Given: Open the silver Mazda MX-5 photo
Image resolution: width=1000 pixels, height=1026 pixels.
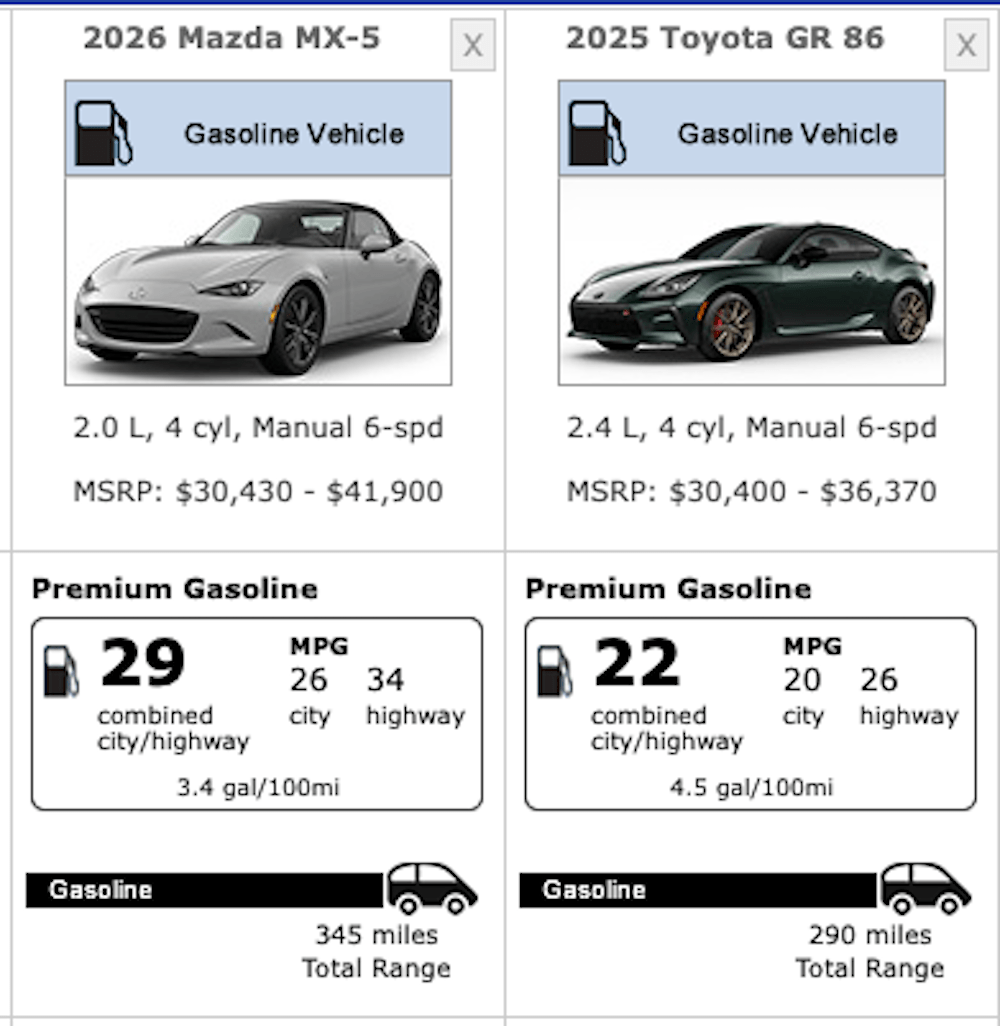Looking at the screenshot, I should (258, 281).
